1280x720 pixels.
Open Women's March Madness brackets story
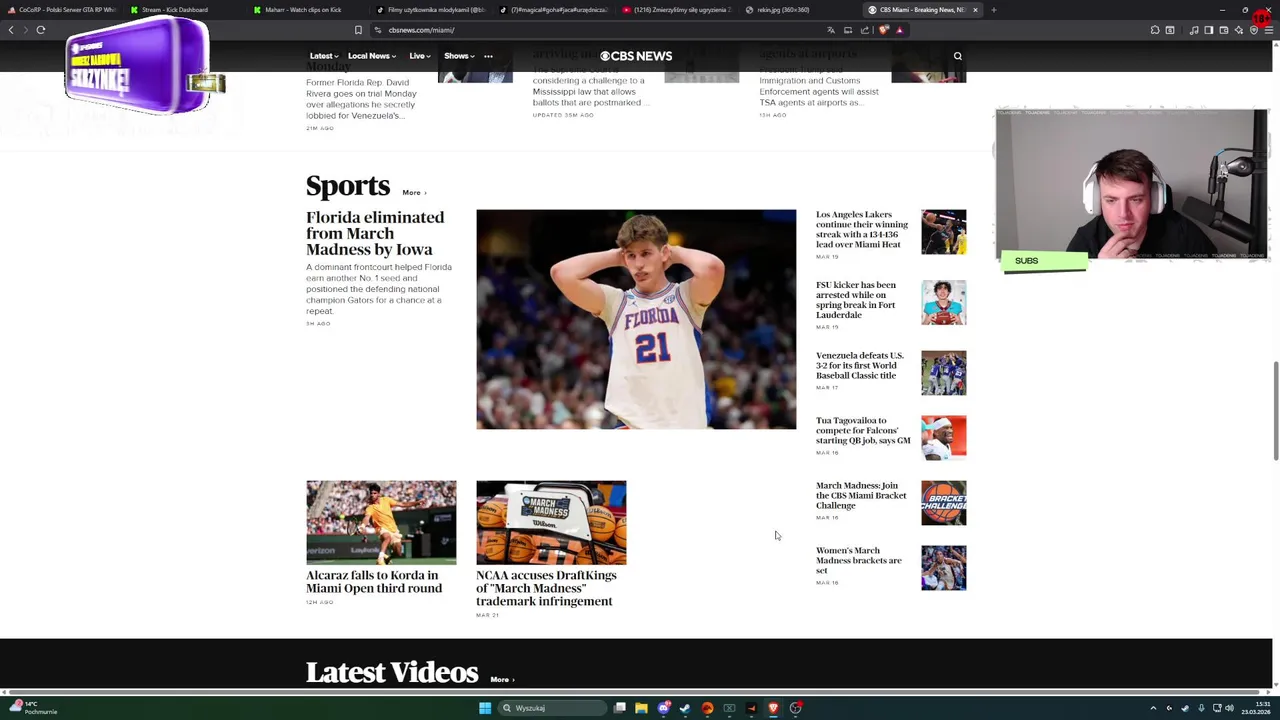pyautogui.click(x=859, y=560)
